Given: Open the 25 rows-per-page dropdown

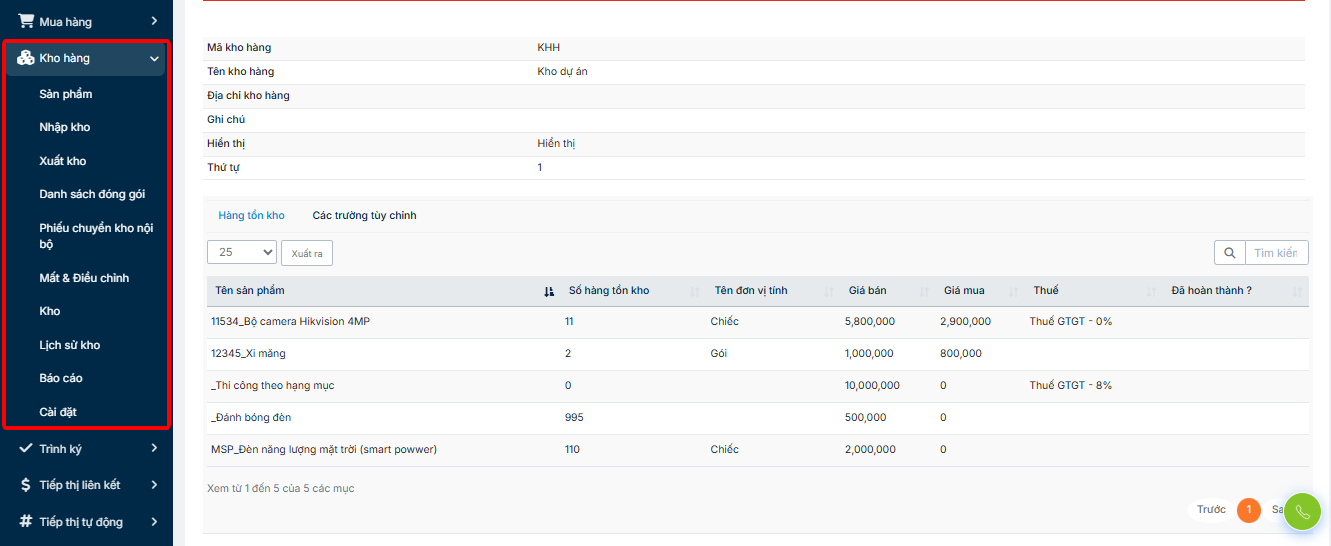Looking at the screenshot, I should click(x=241, y=253).
